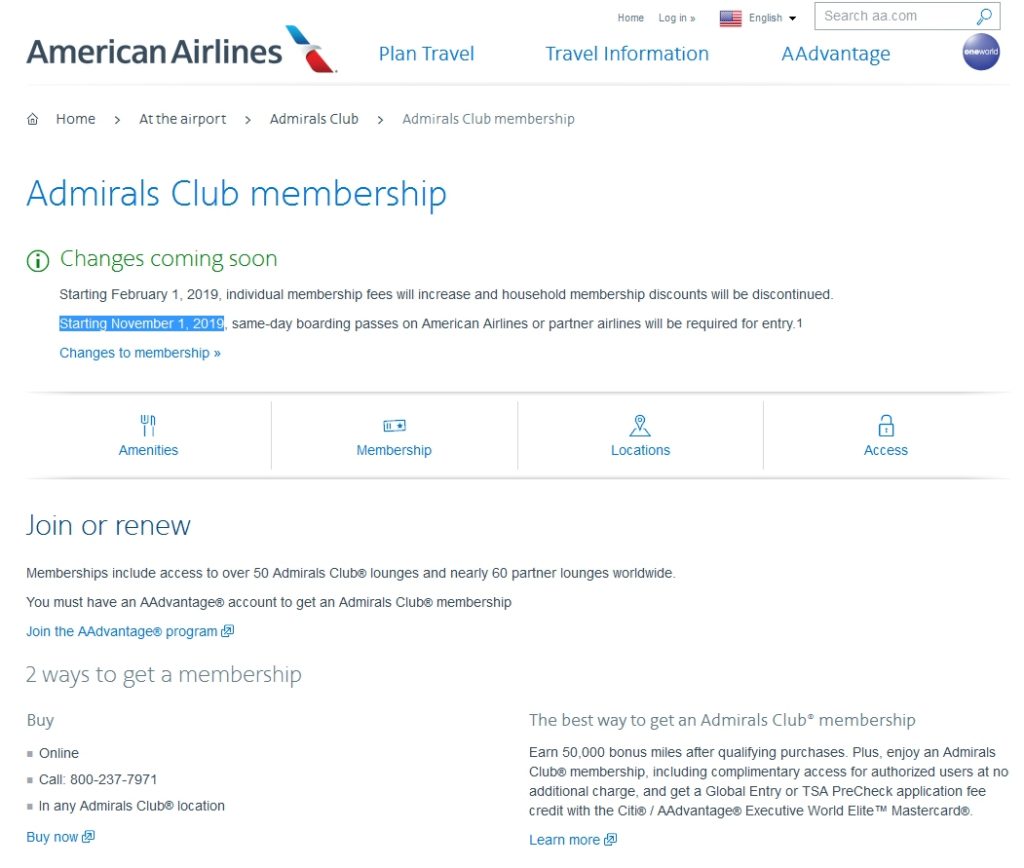Image resolution: width=1024 pixels, height=868 pixels.
Task: Click the US flag icon
Action: coord(730,16)
